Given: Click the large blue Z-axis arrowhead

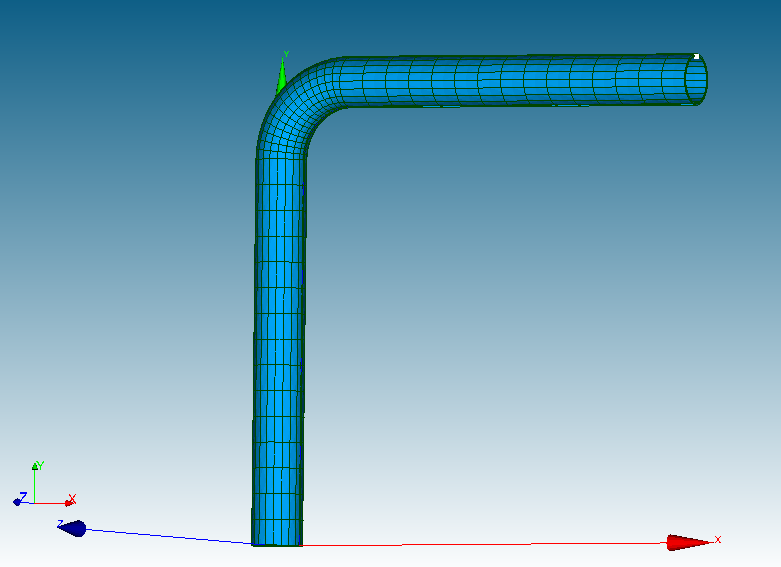Looking at the screenshot, I should 74,528.
